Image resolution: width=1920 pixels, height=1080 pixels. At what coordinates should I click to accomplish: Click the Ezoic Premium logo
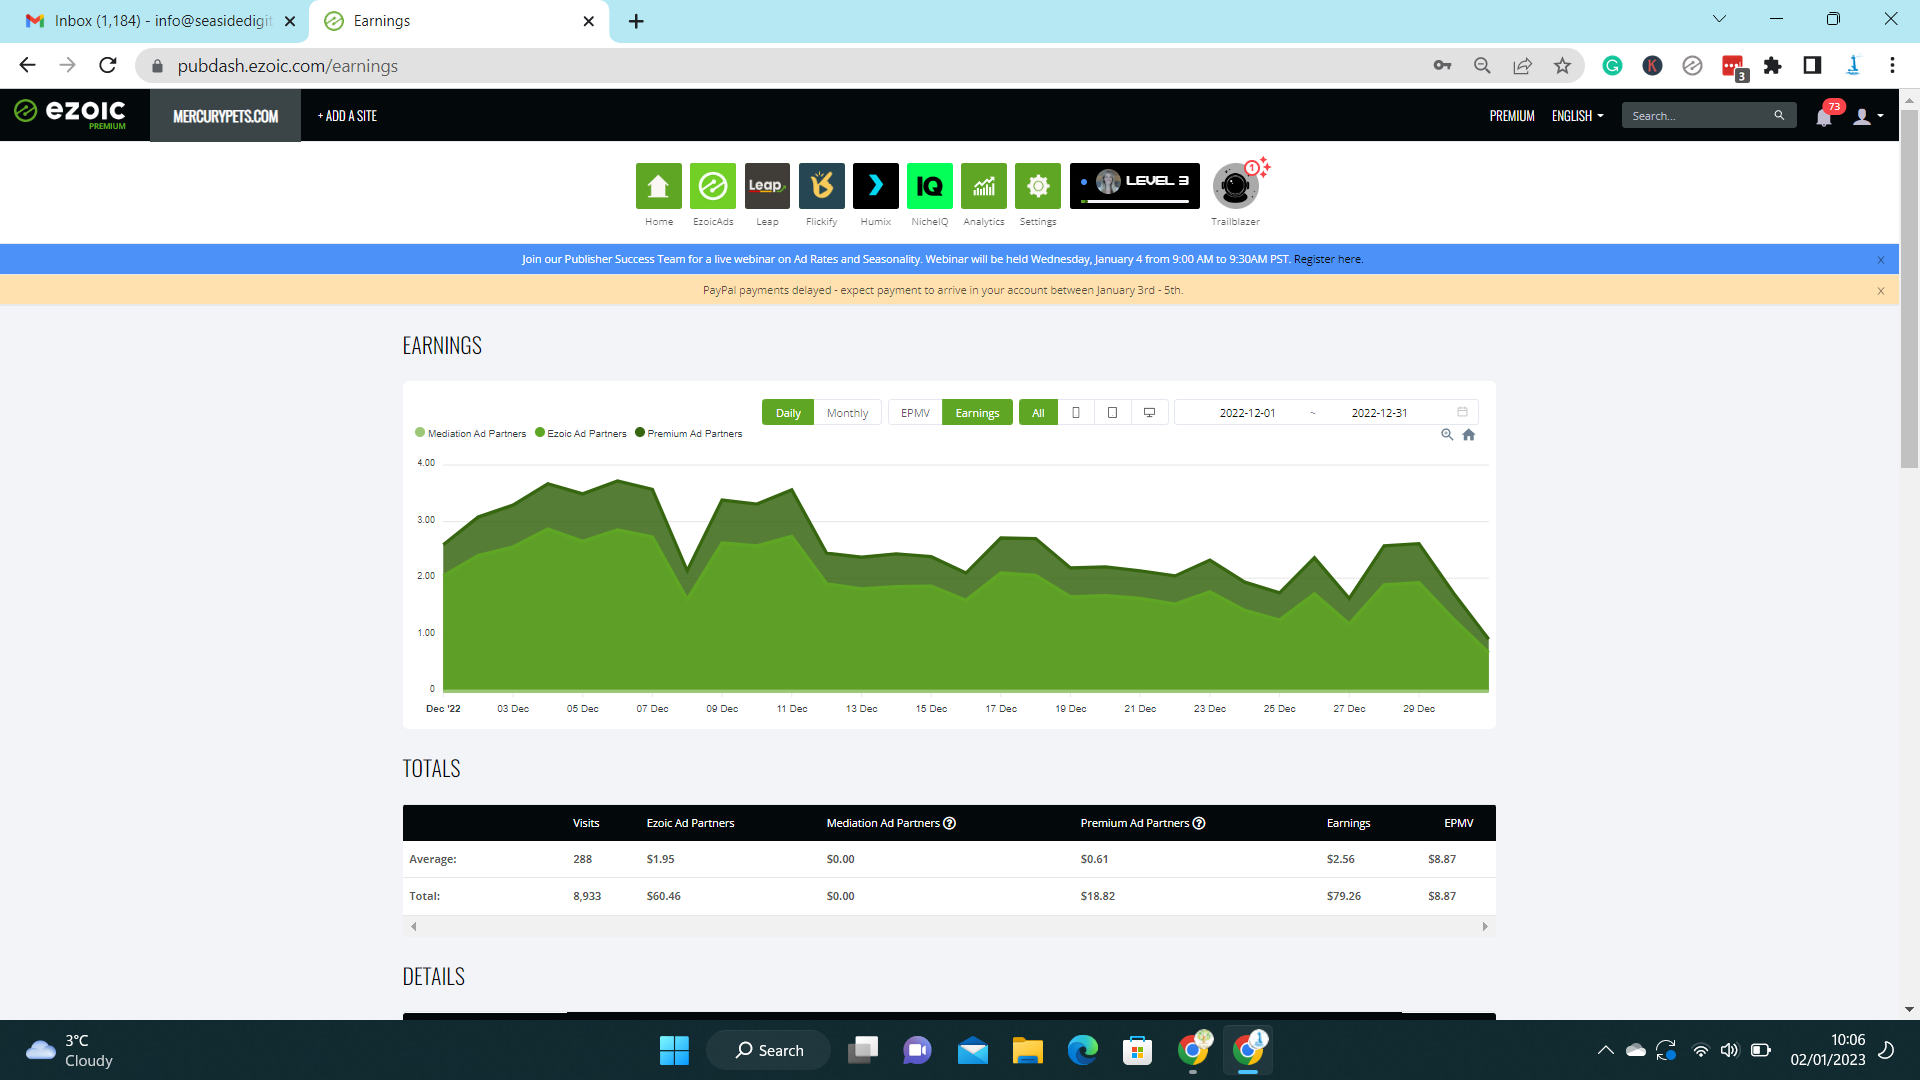[70, 114]
